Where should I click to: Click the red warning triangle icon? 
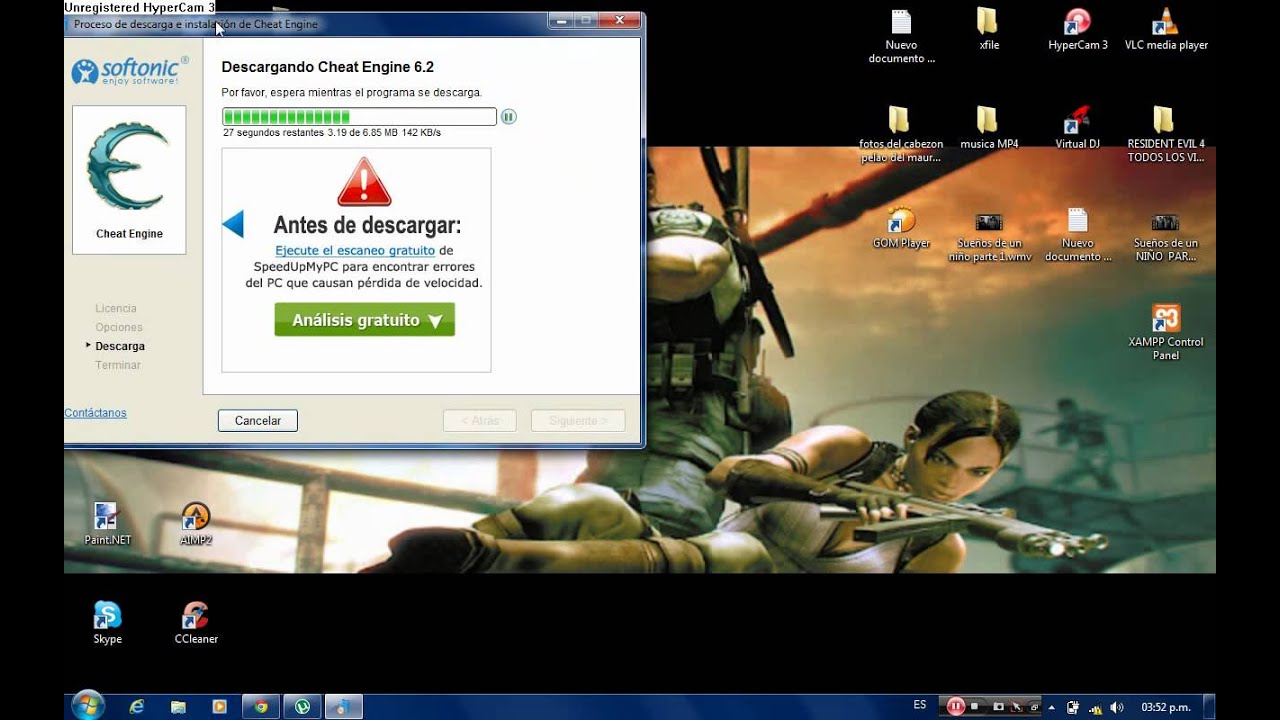tap(364, 182)
